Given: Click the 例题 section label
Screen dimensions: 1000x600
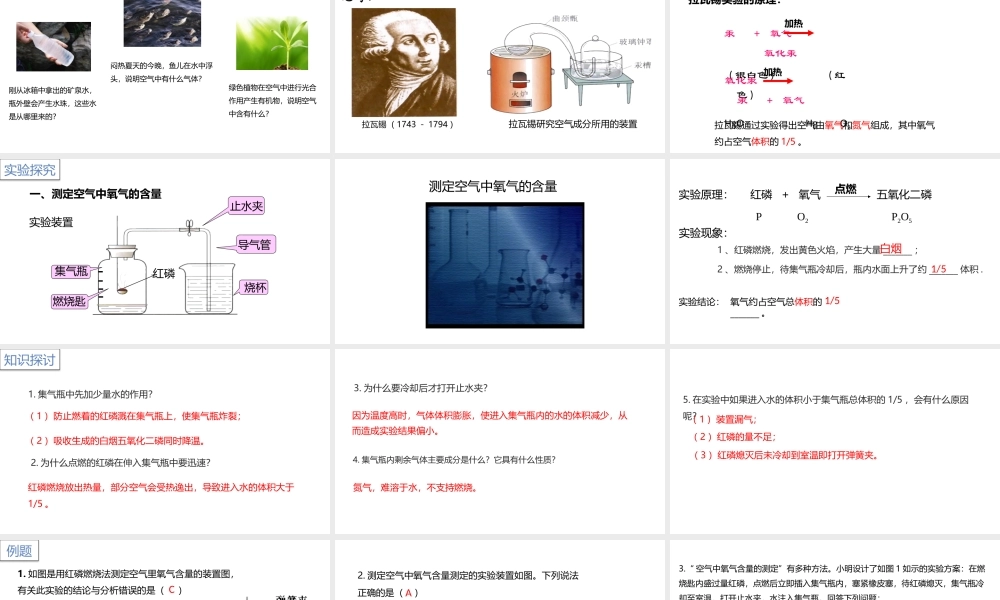Looking at the screenshot, I should click(20, 551).
